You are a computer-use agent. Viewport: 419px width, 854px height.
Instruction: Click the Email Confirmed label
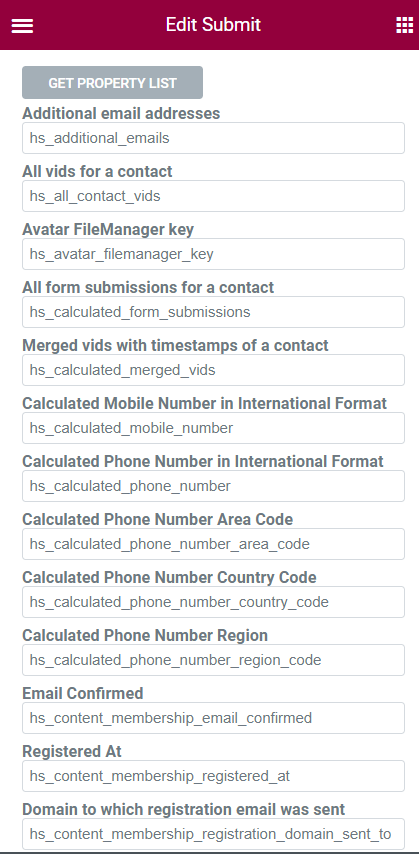[83, 693]
